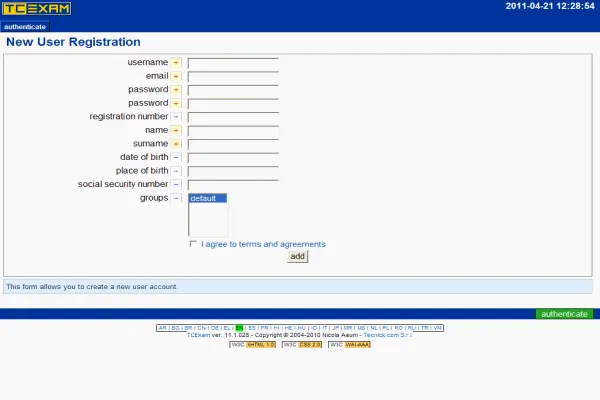Click the required marker beside username

pos(176,62)
